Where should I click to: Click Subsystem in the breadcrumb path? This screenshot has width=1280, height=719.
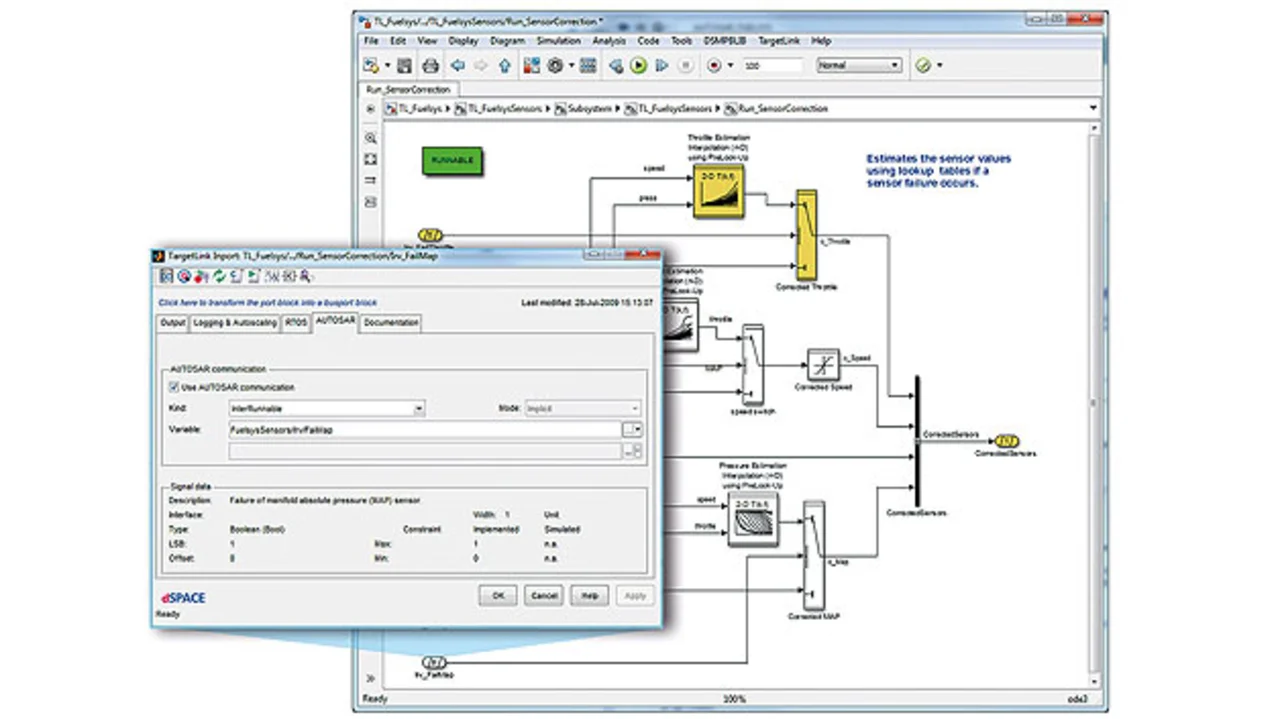588,108
